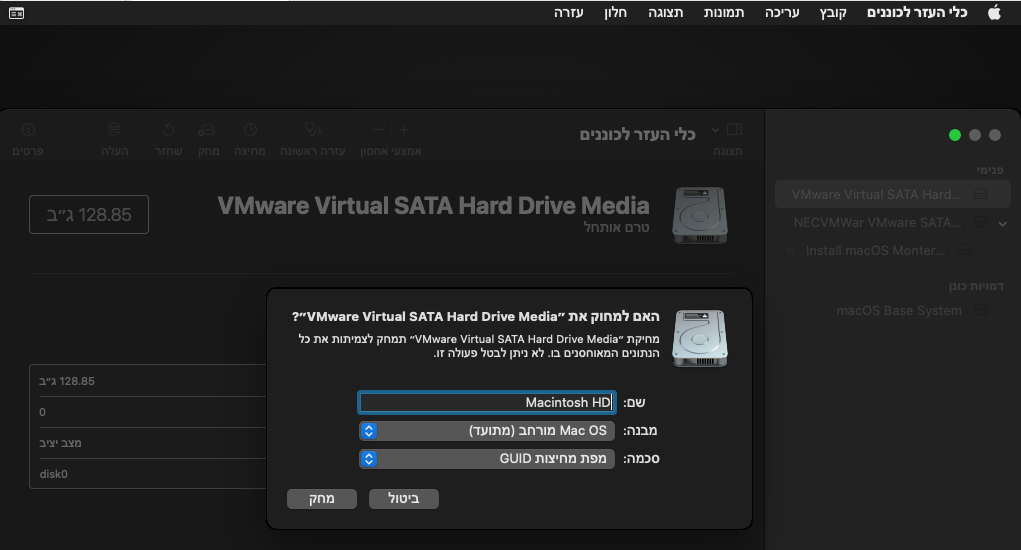1021x550 pixels.
Task: Click the פרטים info icon
Action: point(28,130)
